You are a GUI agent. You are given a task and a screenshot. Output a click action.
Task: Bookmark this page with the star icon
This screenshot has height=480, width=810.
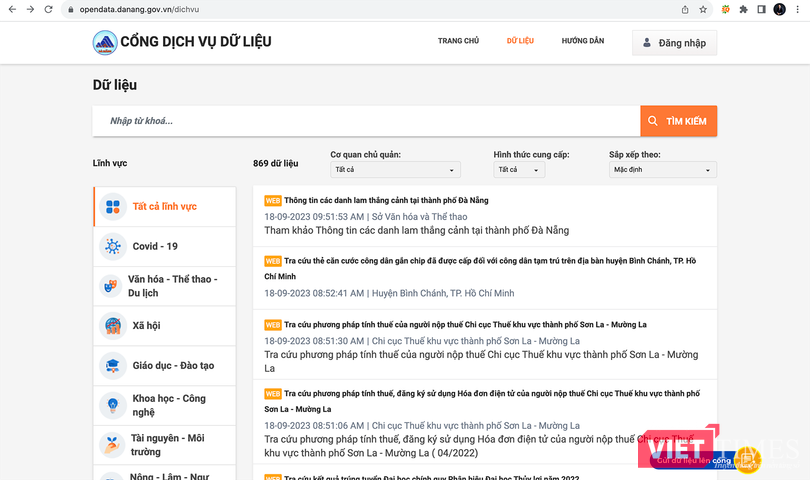(x=703, y=9)
